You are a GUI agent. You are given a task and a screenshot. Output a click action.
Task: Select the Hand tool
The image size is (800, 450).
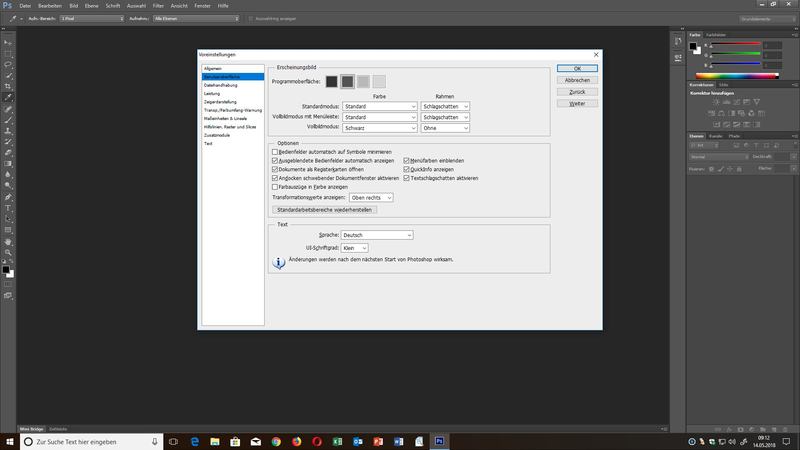pos(8,242)
